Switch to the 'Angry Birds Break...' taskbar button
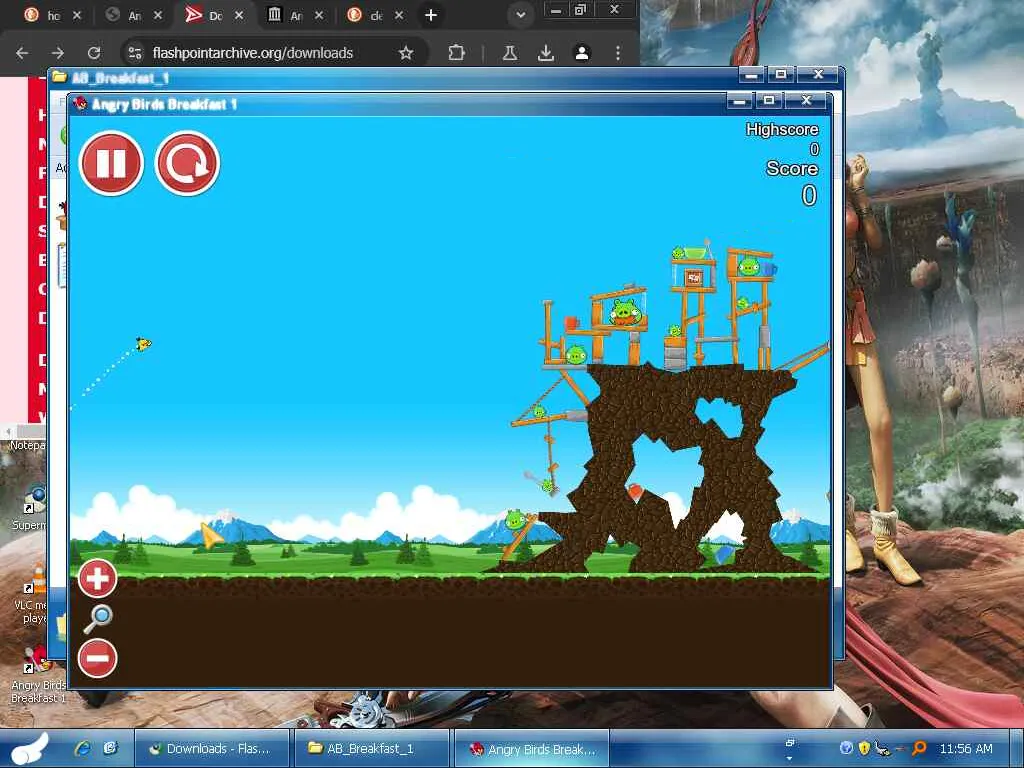This screenshot has height=768, width=1024. [x=531, y=749]
